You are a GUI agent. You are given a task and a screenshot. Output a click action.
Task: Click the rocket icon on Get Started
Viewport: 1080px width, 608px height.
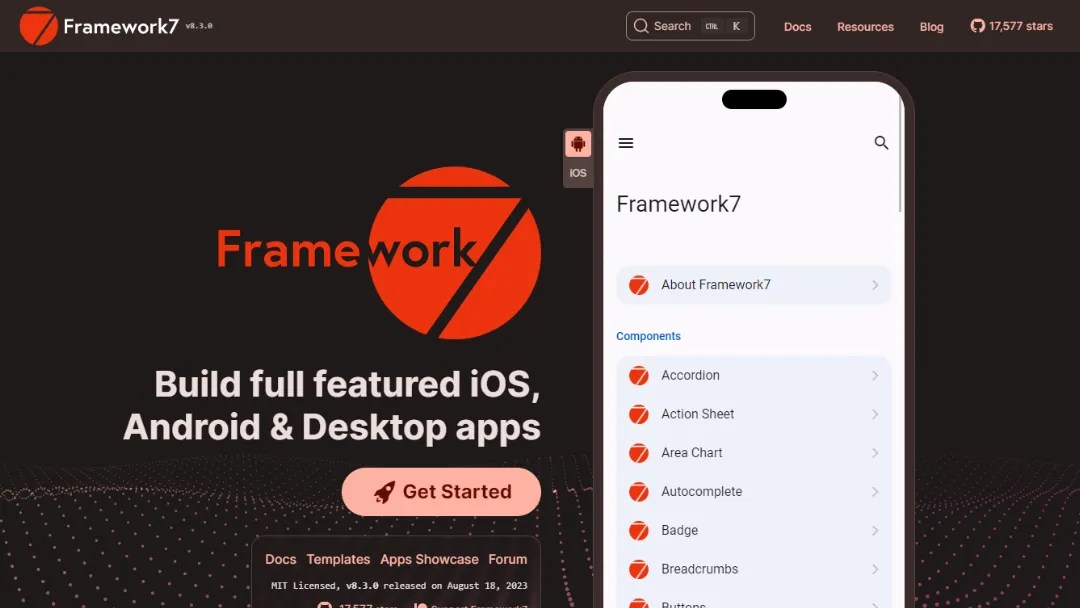coord(384,492)
